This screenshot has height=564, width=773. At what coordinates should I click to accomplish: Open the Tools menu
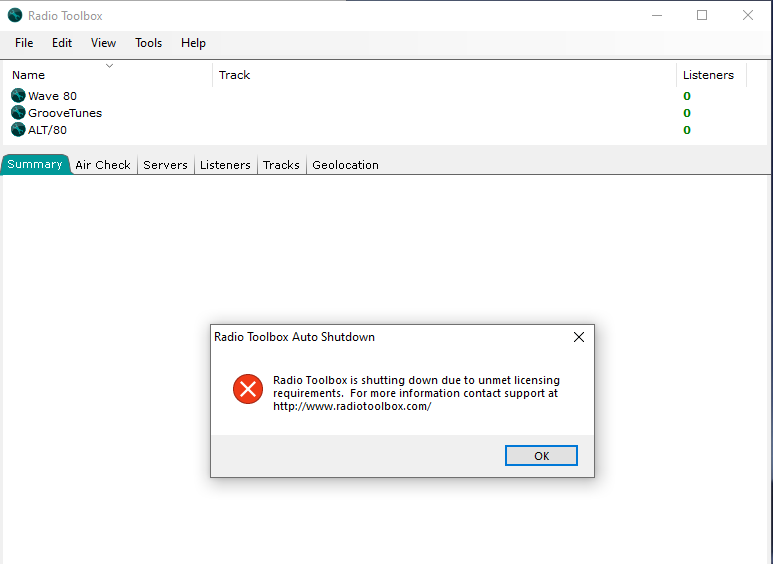[x=148, y=43]
